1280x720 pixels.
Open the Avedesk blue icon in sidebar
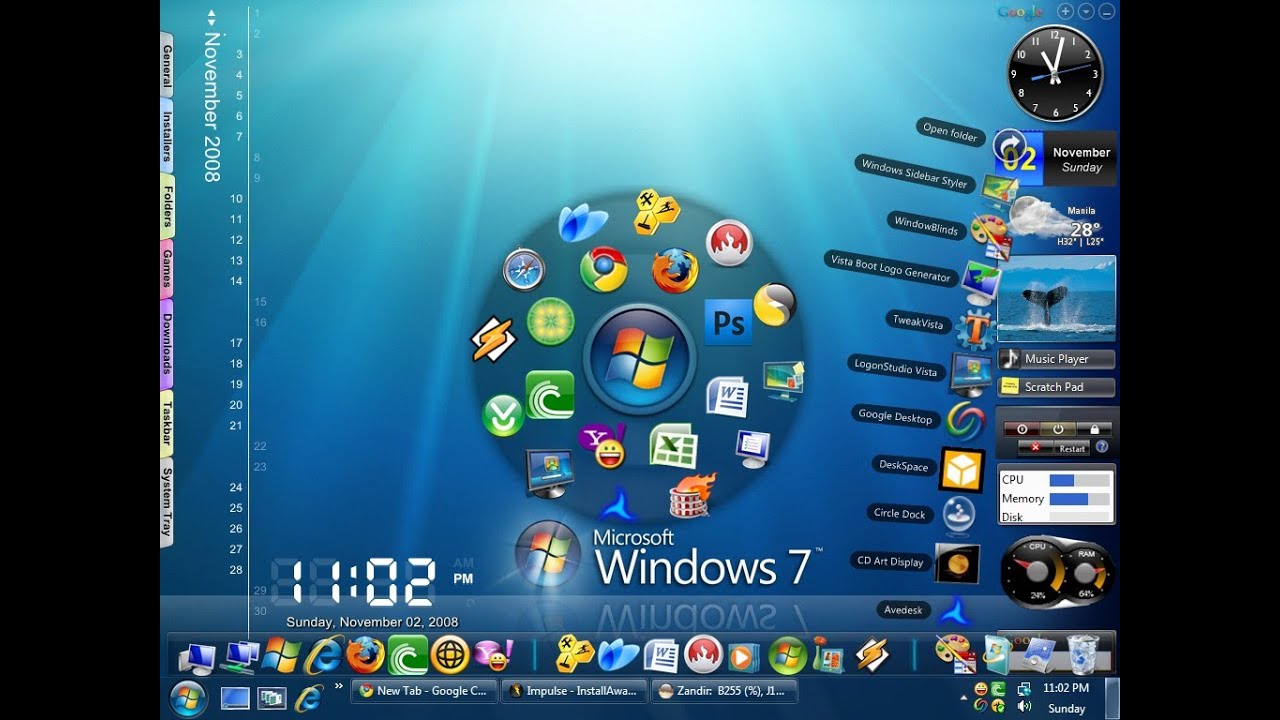[x=957, y=610]
